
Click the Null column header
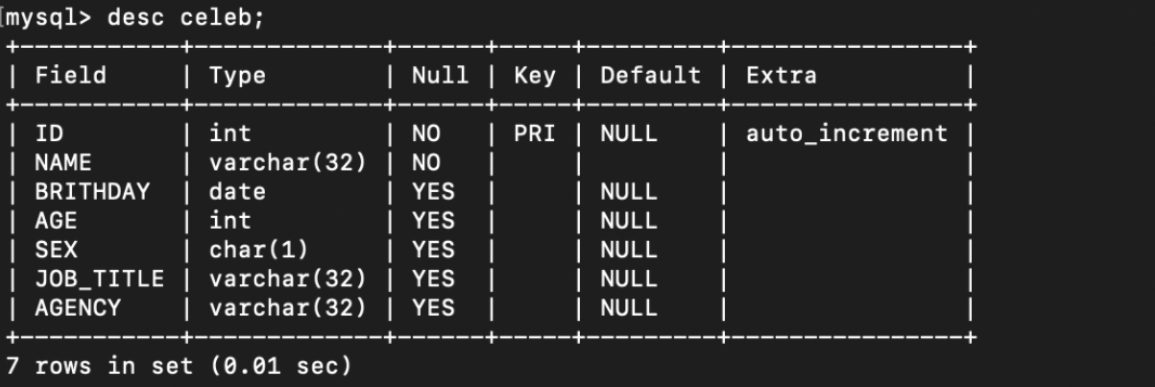click(440, 75)
